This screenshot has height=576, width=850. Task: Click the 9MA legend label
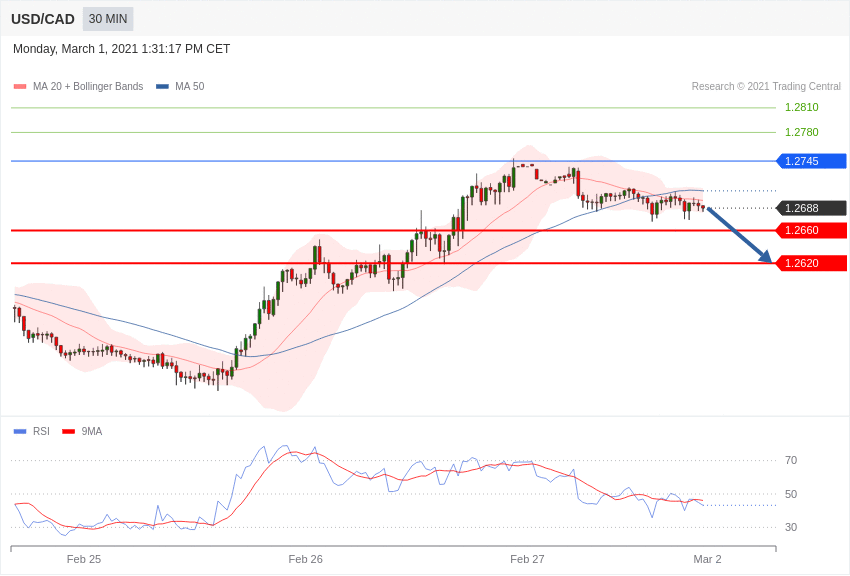pos(92,431)
